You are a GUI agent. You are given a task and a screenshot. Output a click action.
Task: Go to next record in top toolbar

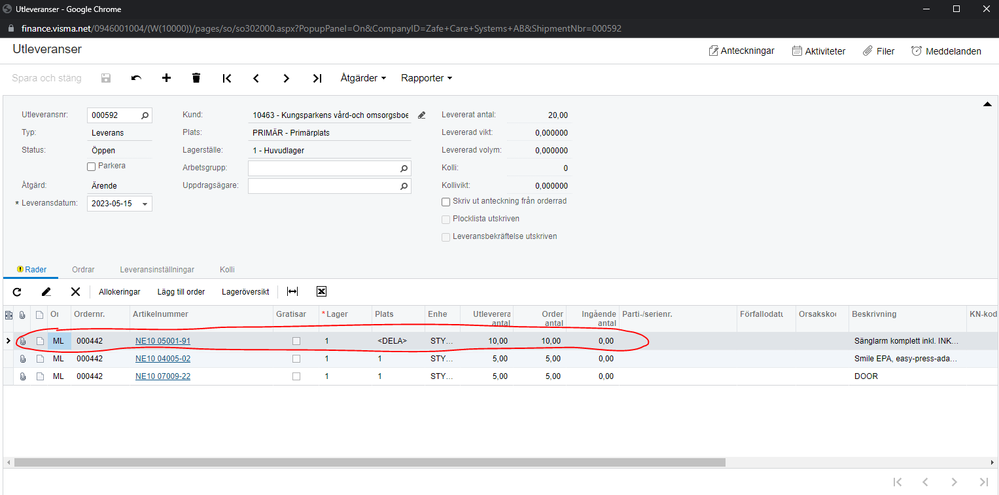(x=287, y=78)
